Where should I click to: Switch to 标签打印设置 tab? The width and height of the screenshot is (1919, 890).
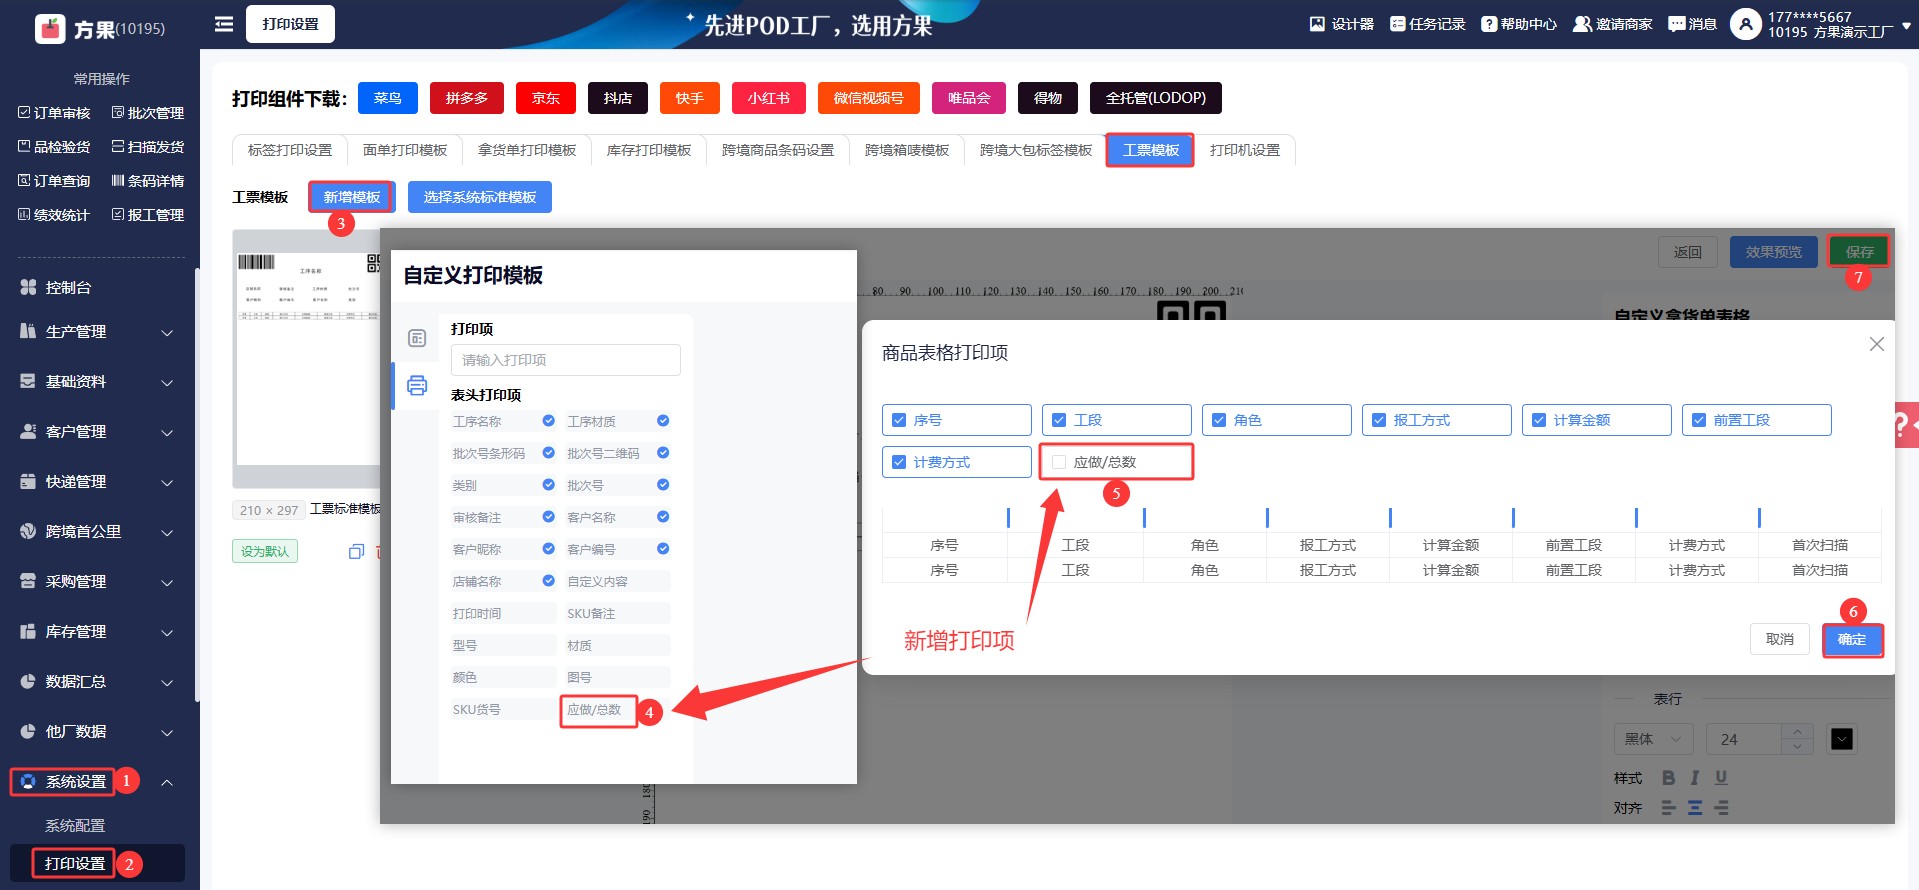[x=290, y=150]
